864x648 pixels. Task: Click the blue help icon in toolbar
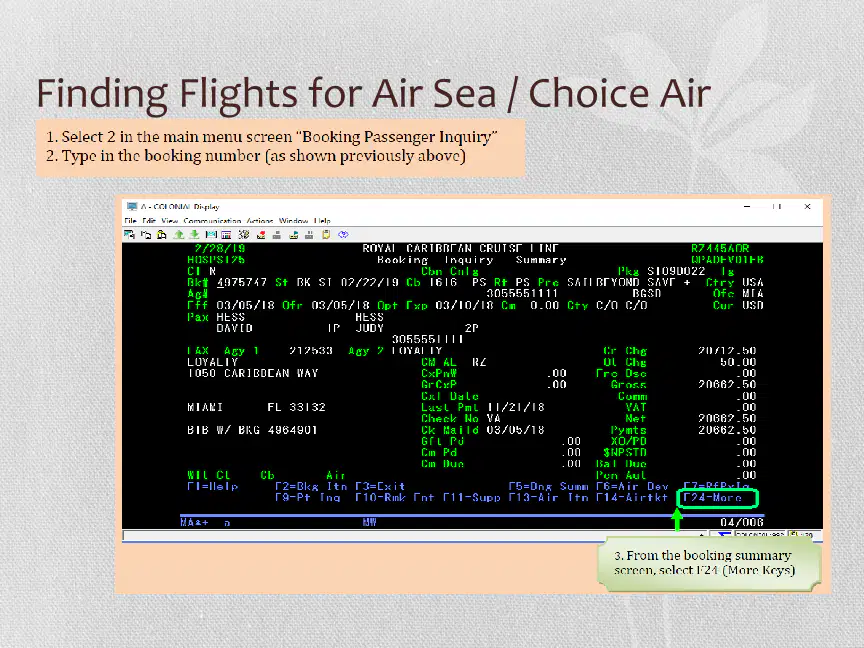click(x=343, y=235)
